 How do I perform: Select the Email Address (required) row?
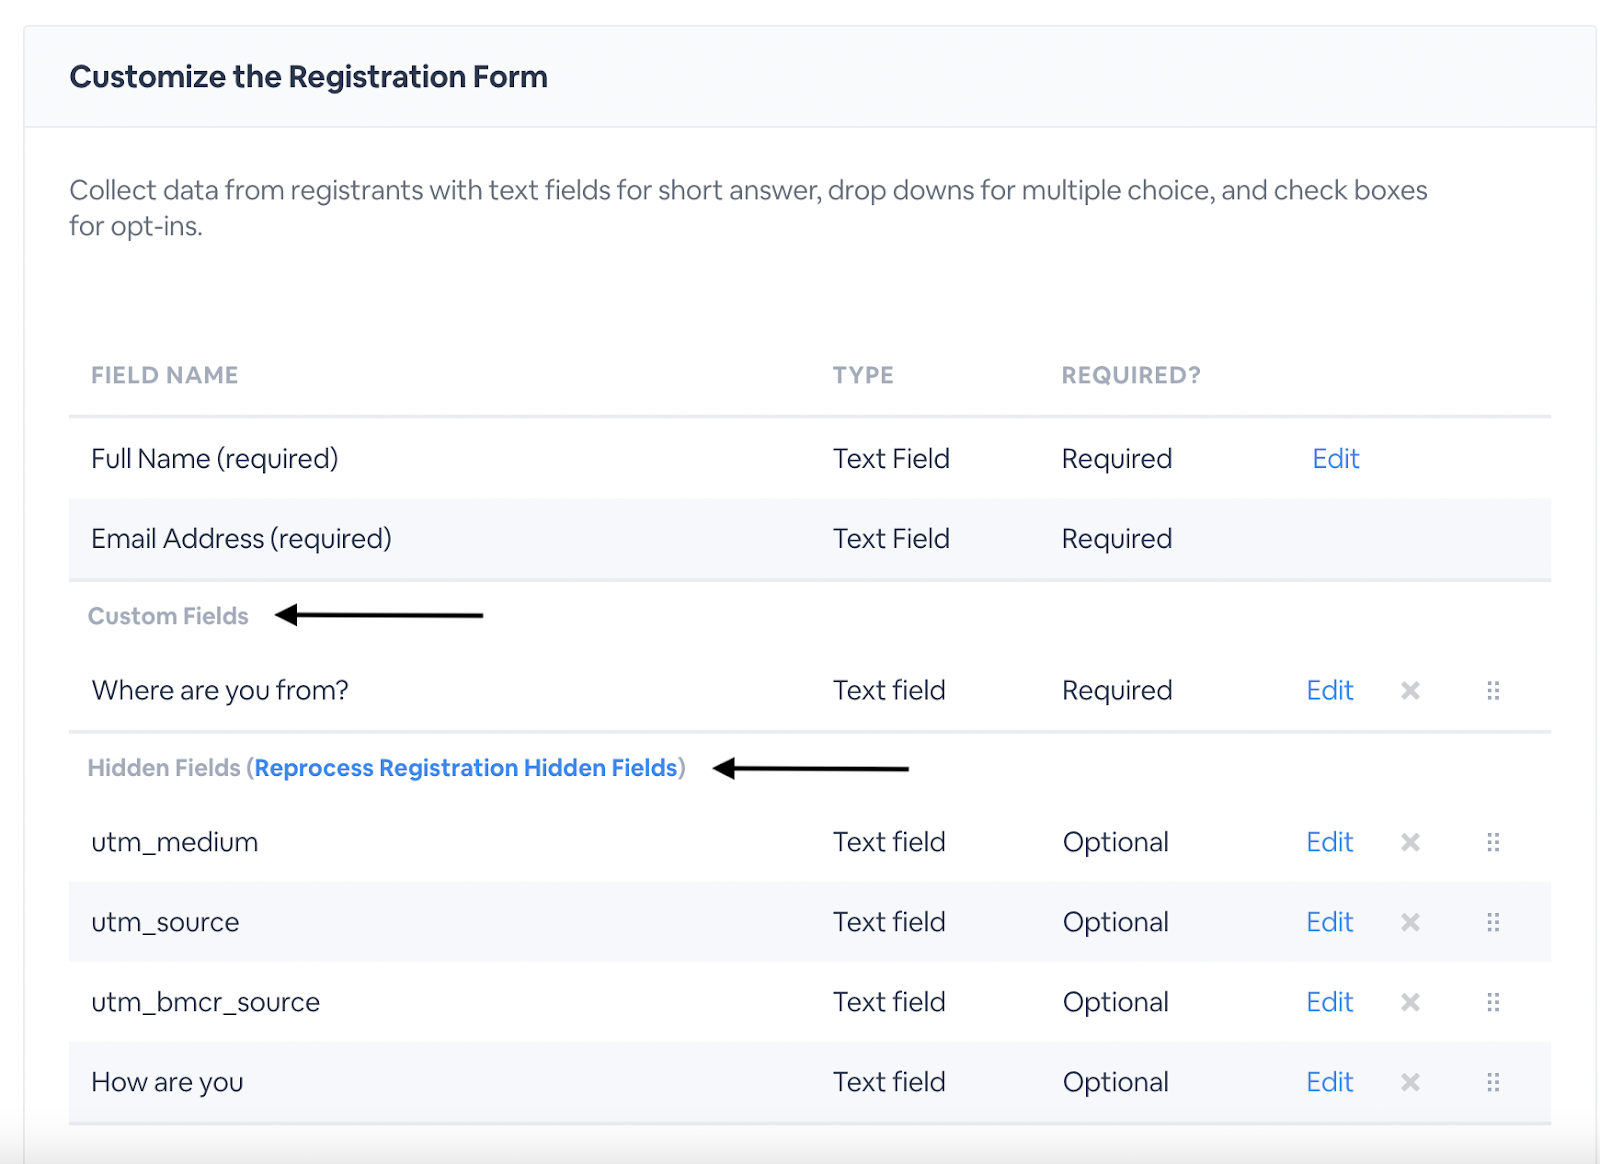tap(241, 539)
